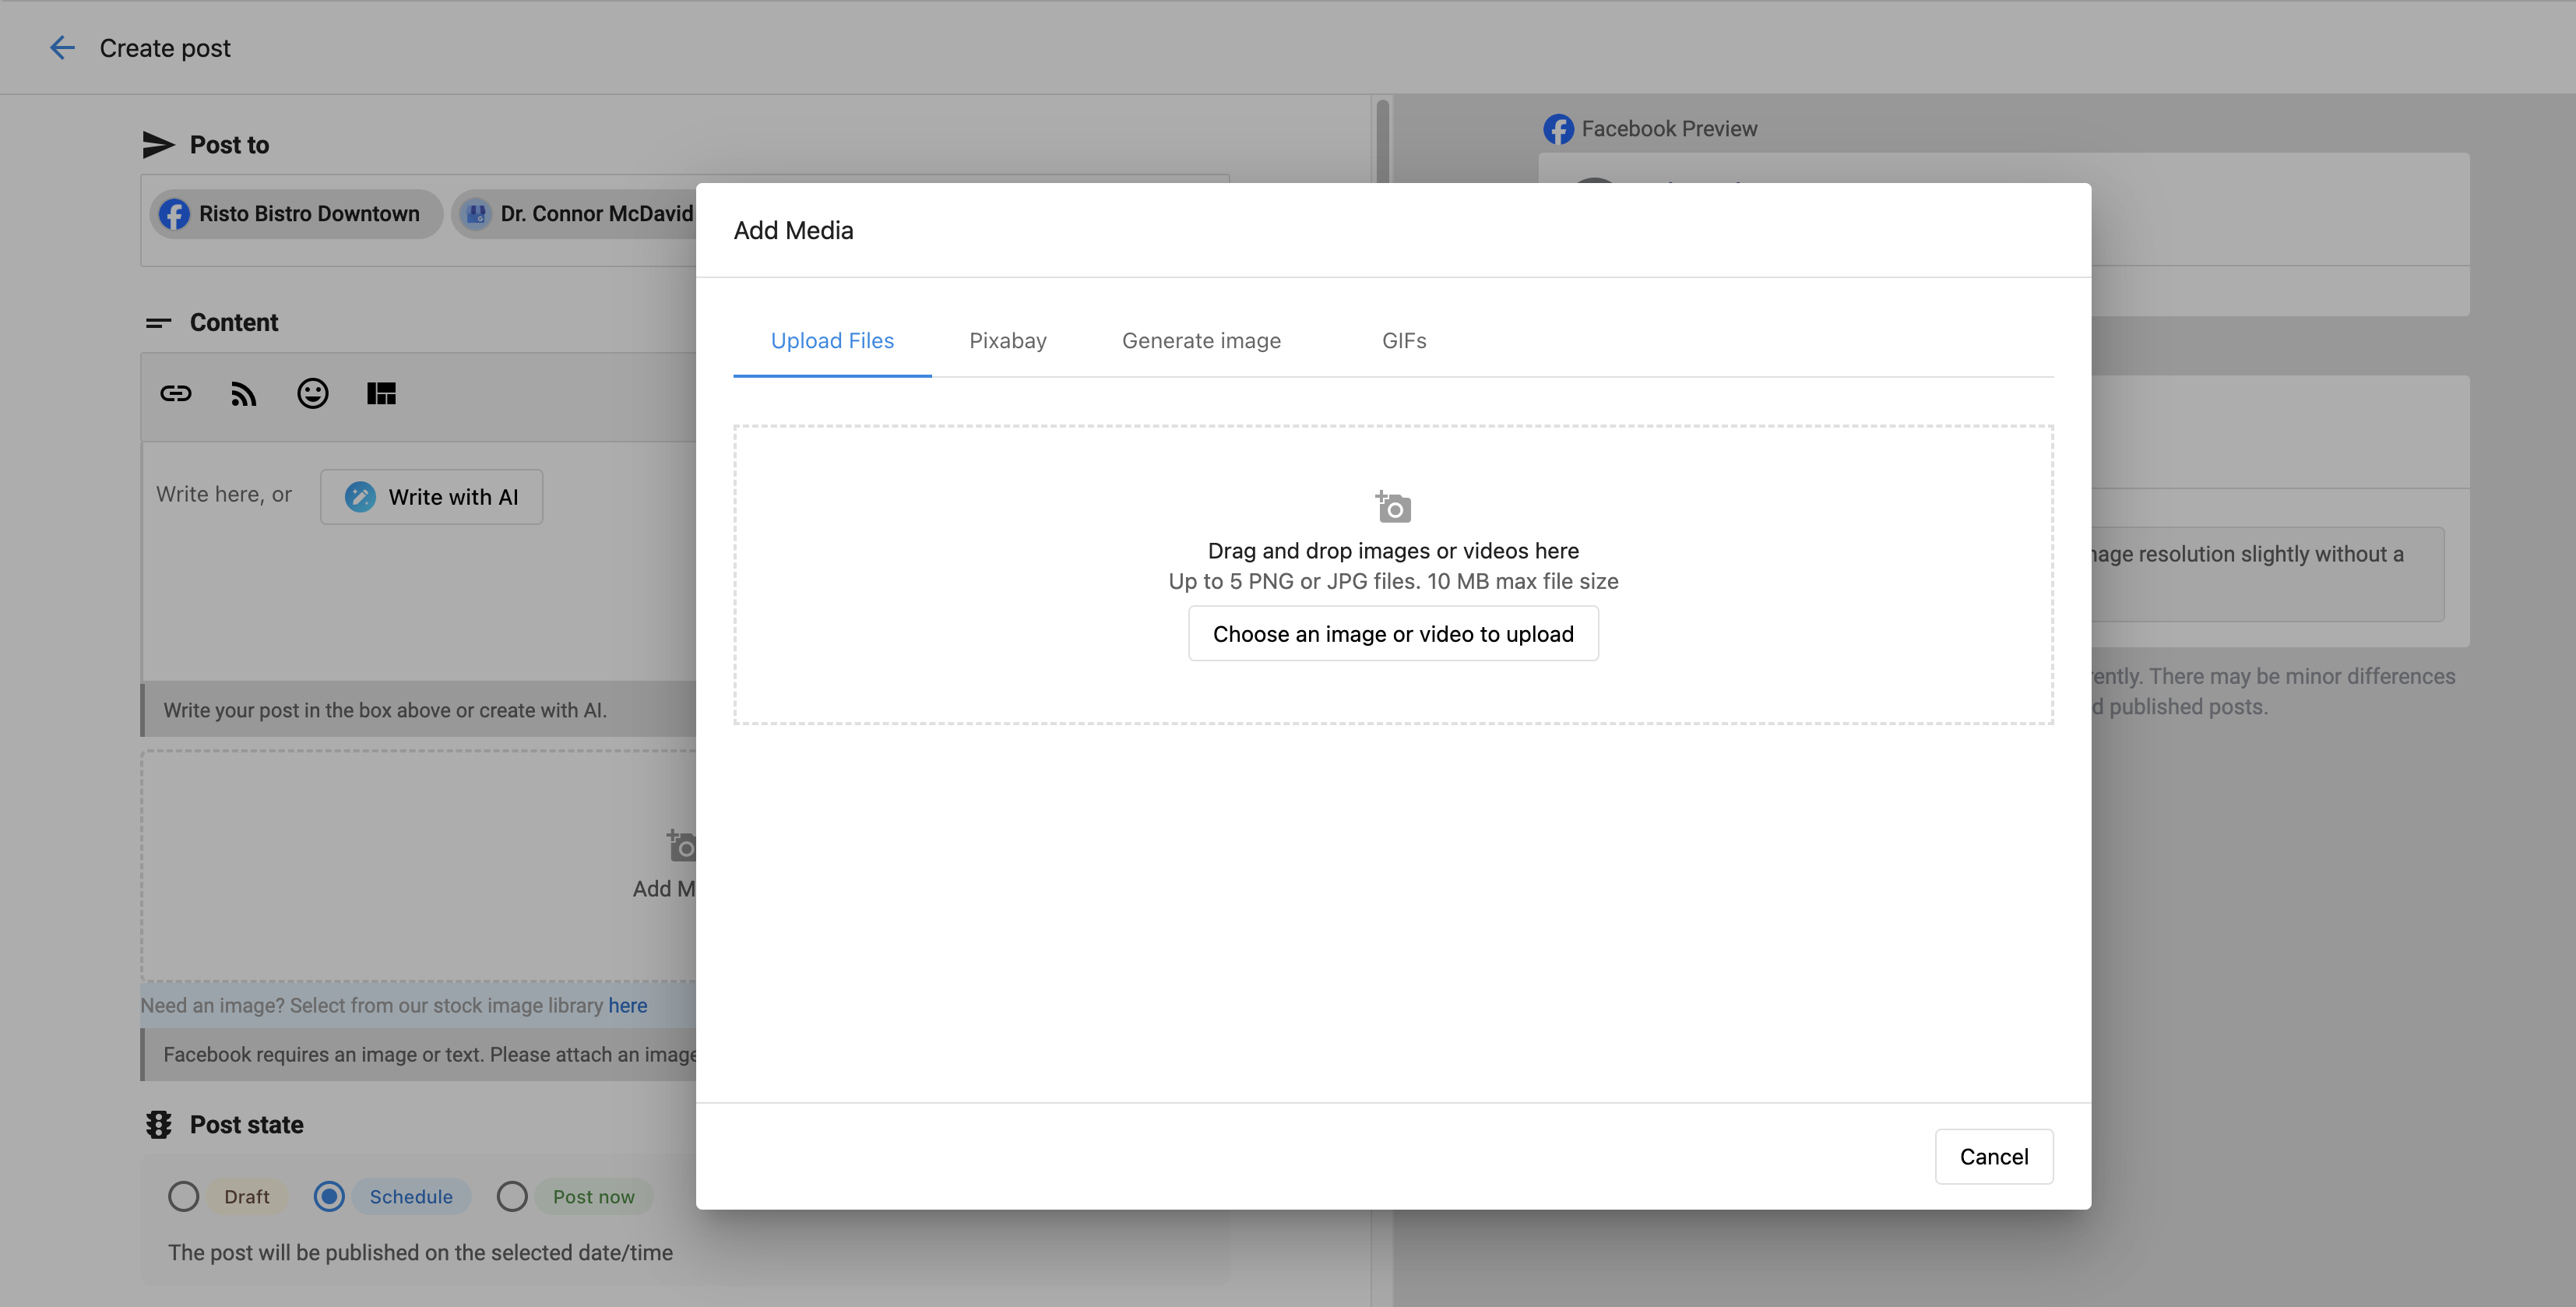Click the insert link icon in Content toolbar
The width and height of the screenshot is (2576, 1307).
[x=176, y=394]
